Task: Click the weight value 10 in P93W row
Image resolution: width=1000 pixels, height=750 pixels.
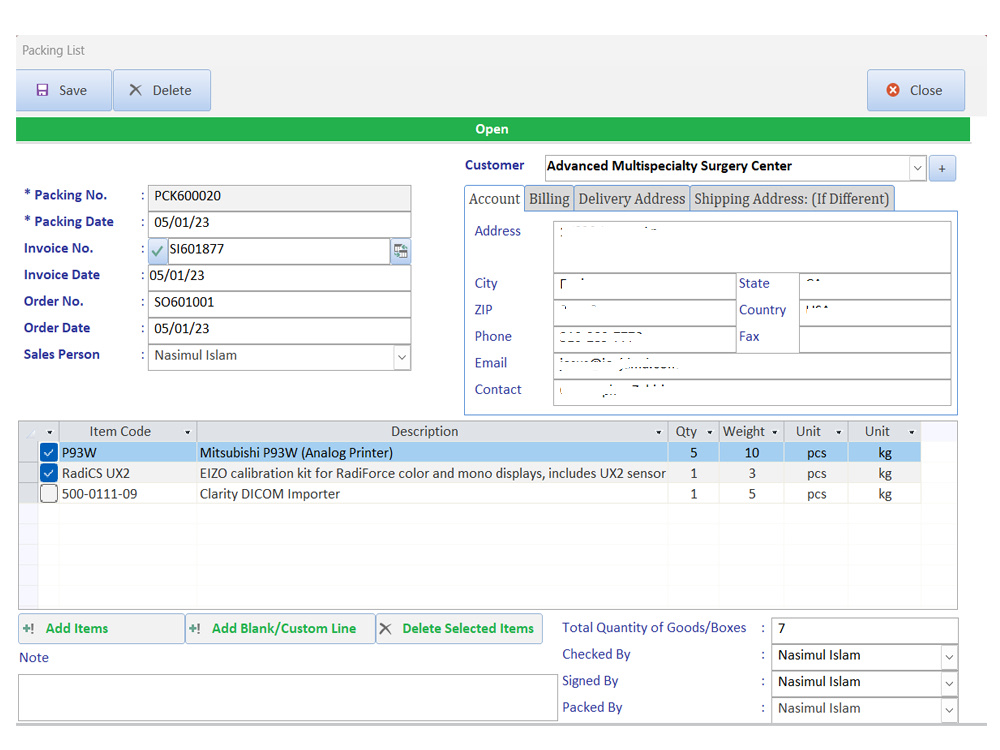Action: pyautogui.click(x=752, y=453)
